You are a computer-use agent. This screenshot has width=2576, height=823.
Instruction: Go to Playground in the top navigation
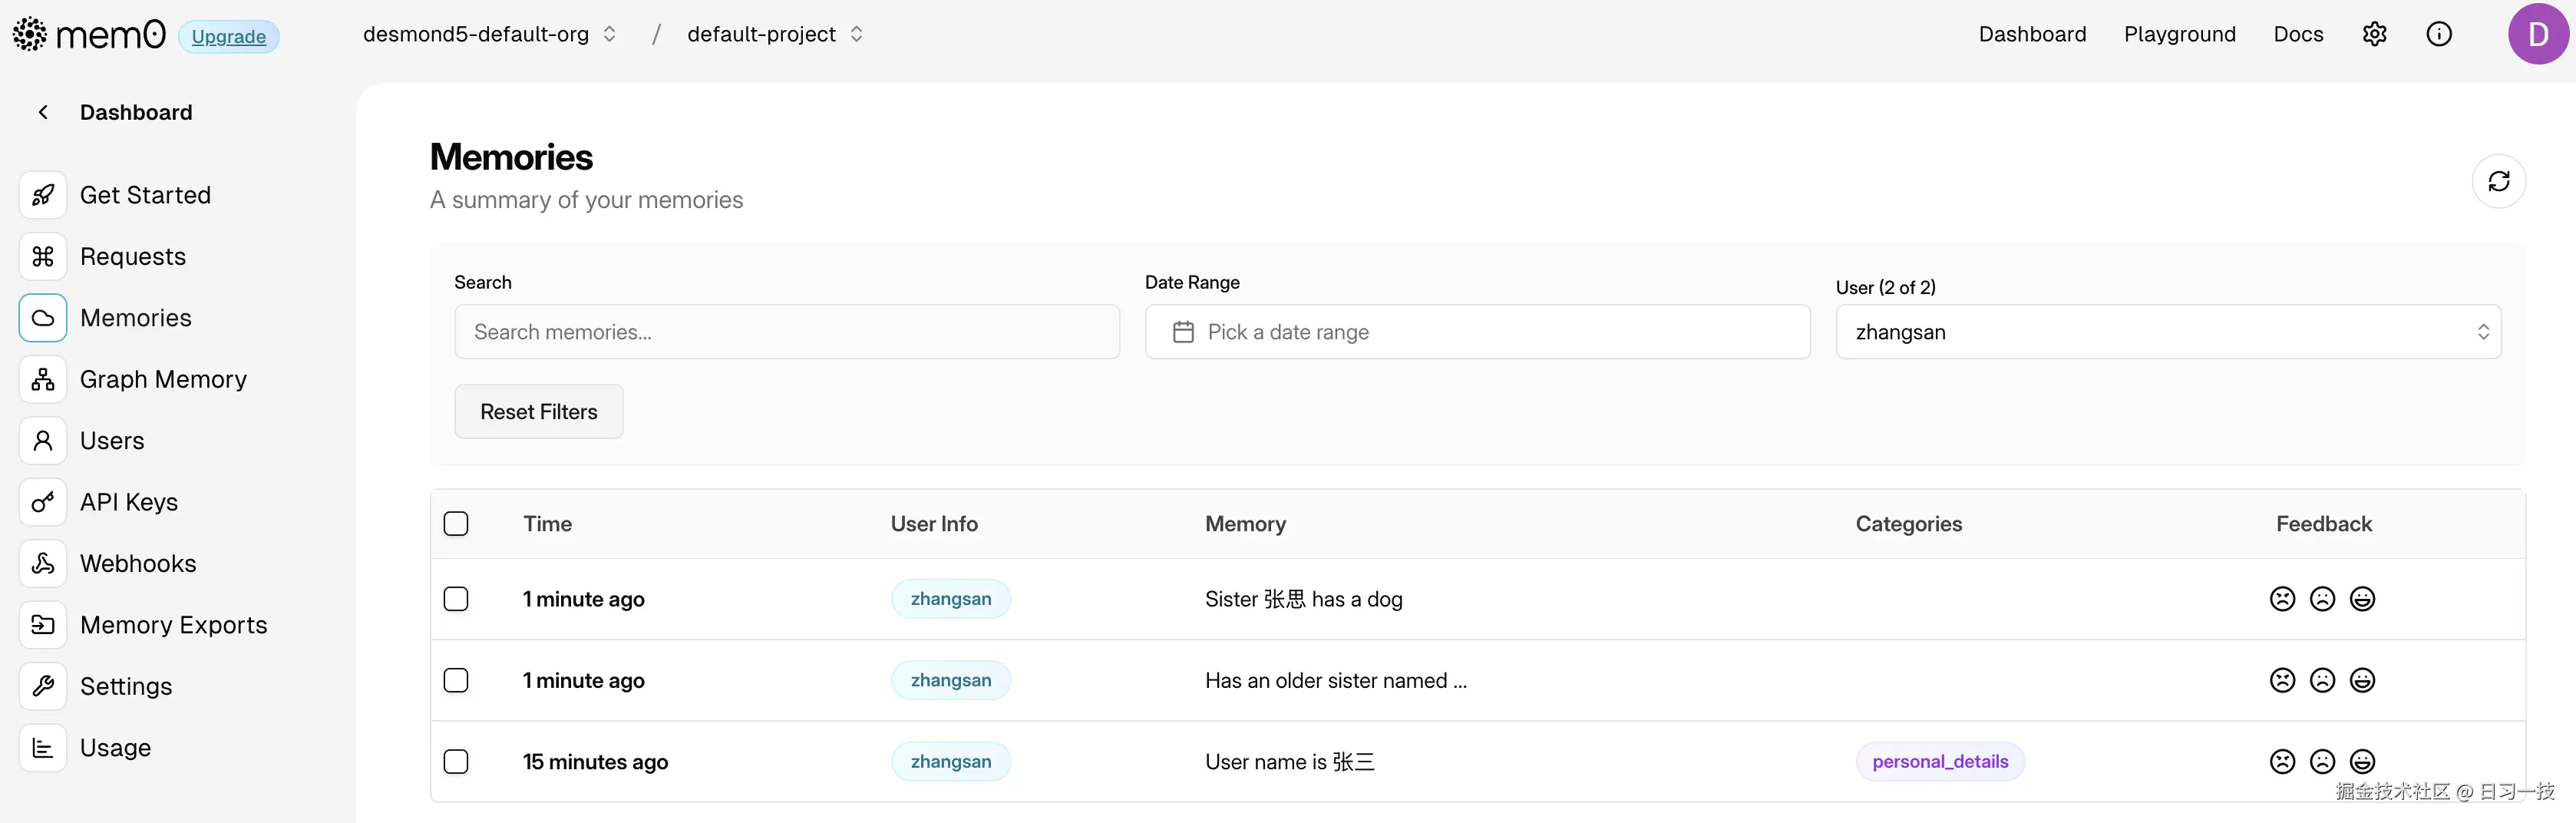[2179, 34]
